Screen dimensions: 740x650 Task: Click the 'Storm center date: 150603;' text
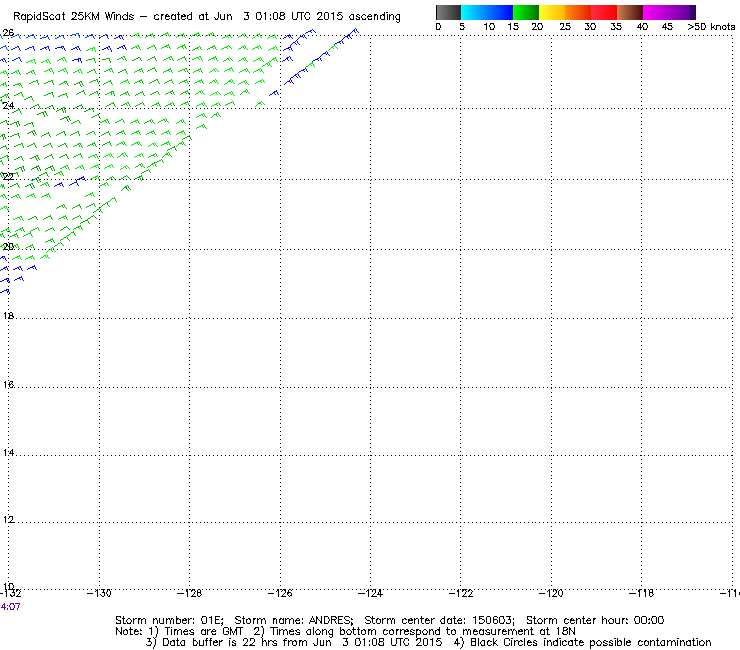[x=439, y=620]
